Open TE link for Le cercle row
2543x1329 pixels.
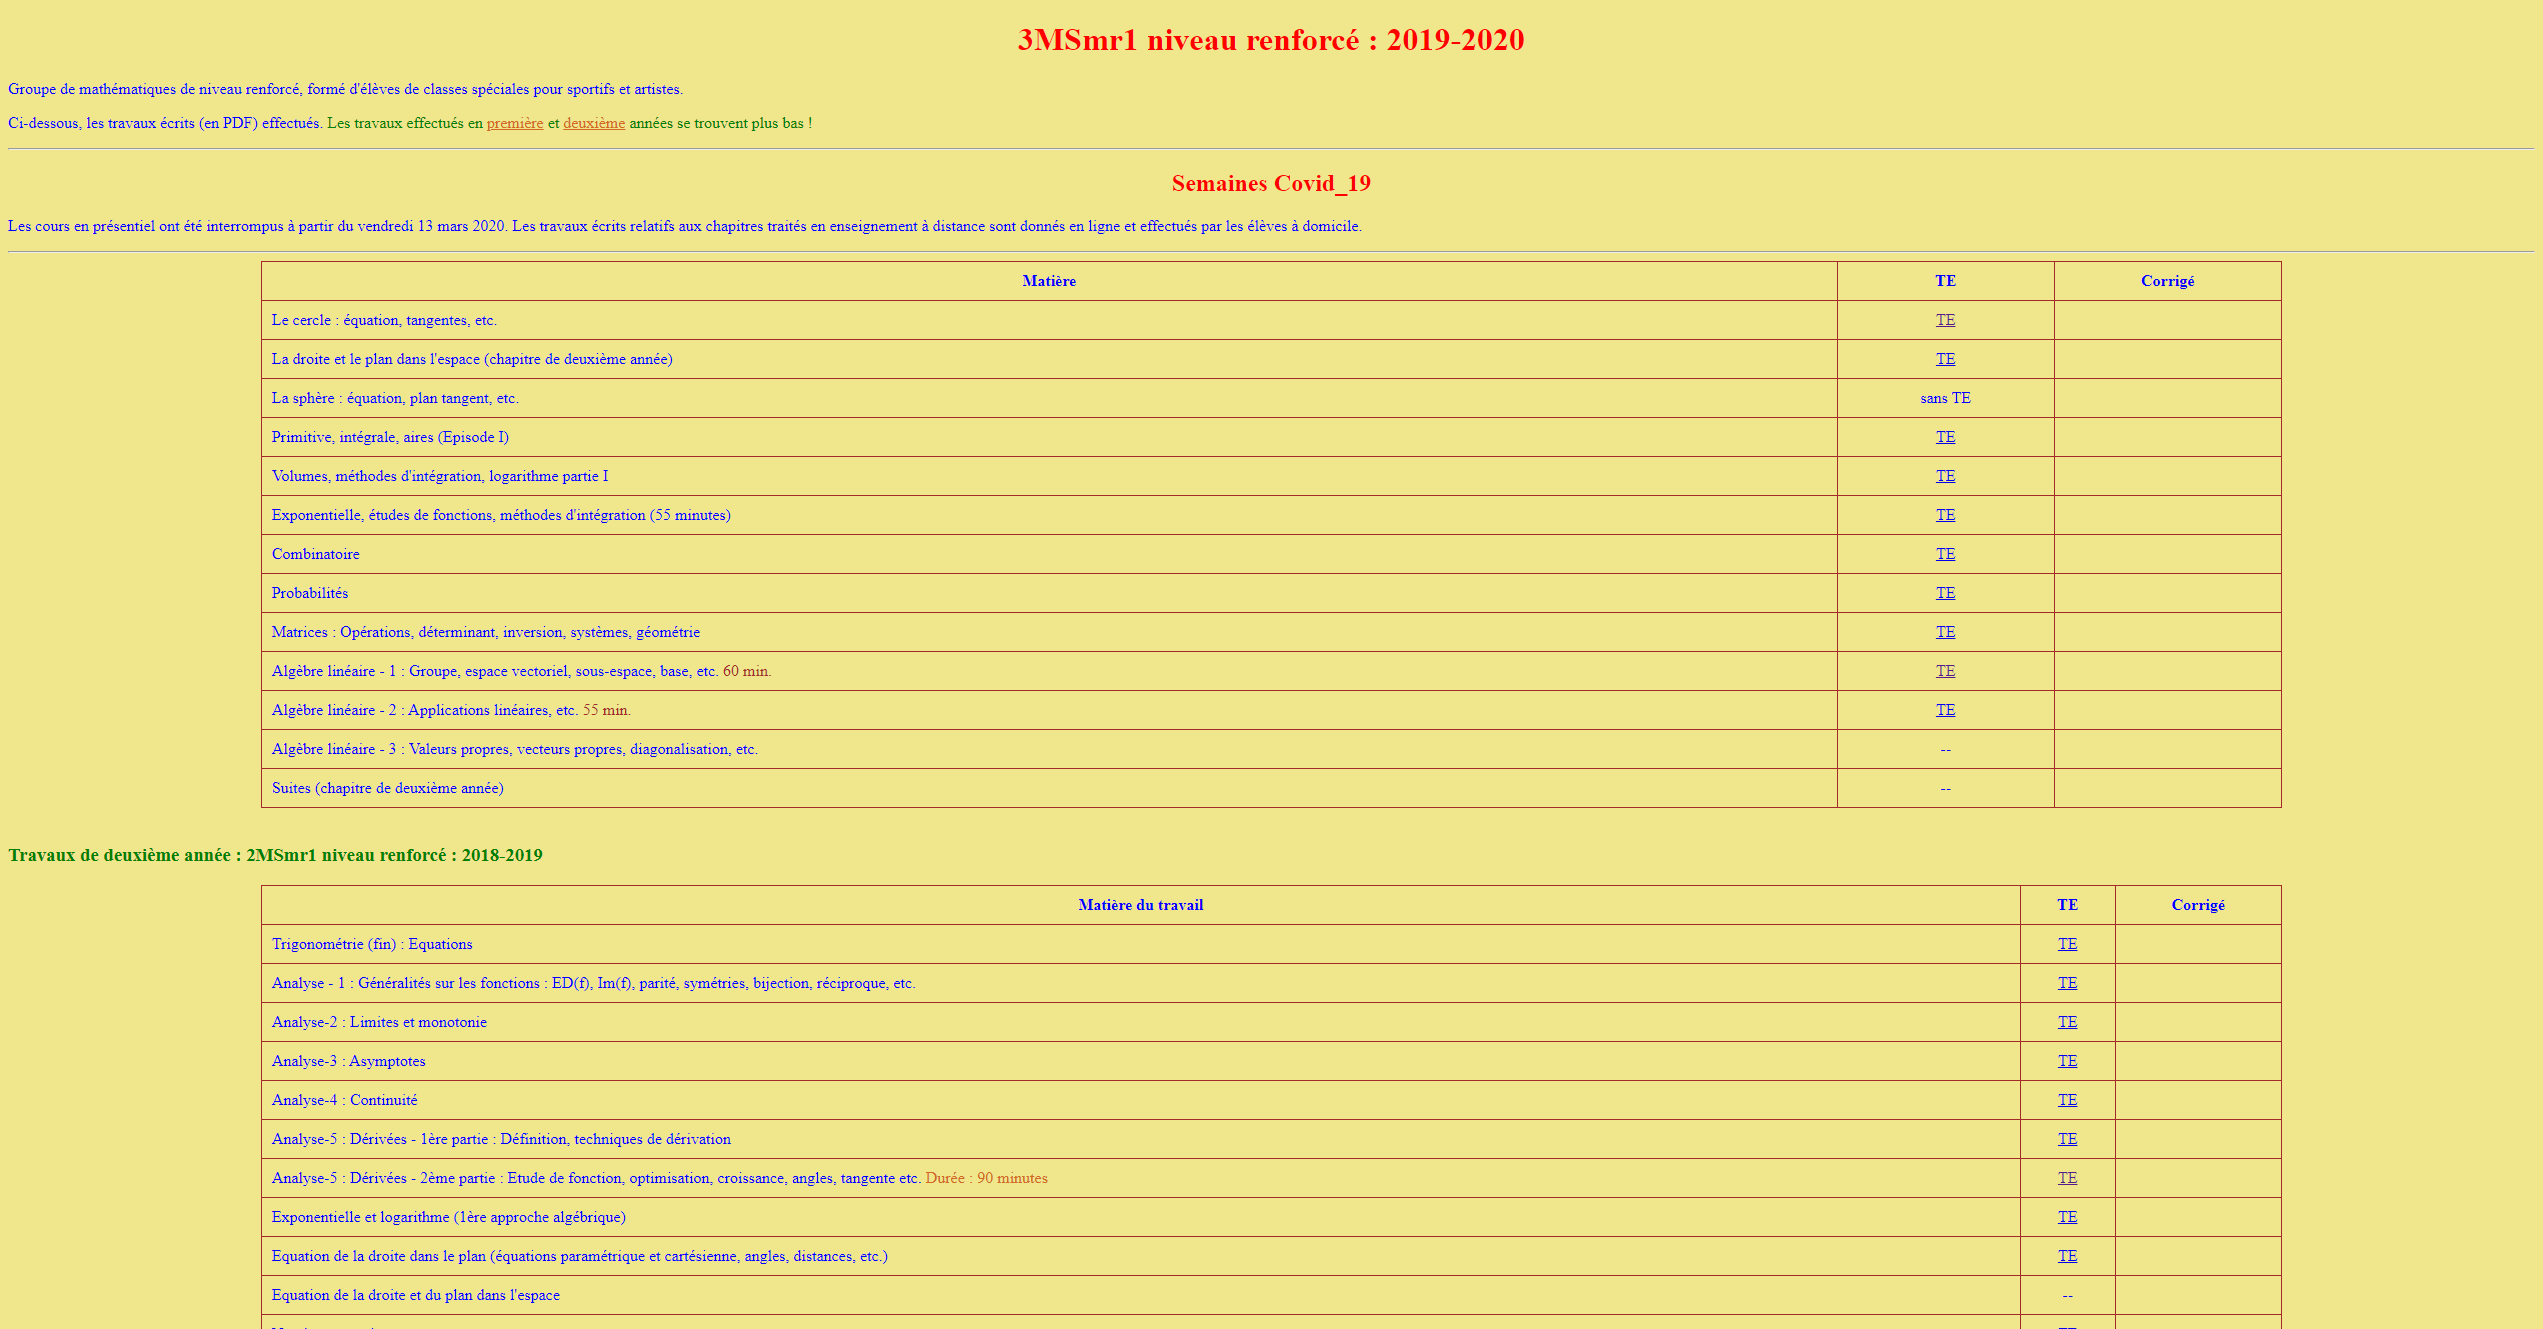click(1944, 320)
